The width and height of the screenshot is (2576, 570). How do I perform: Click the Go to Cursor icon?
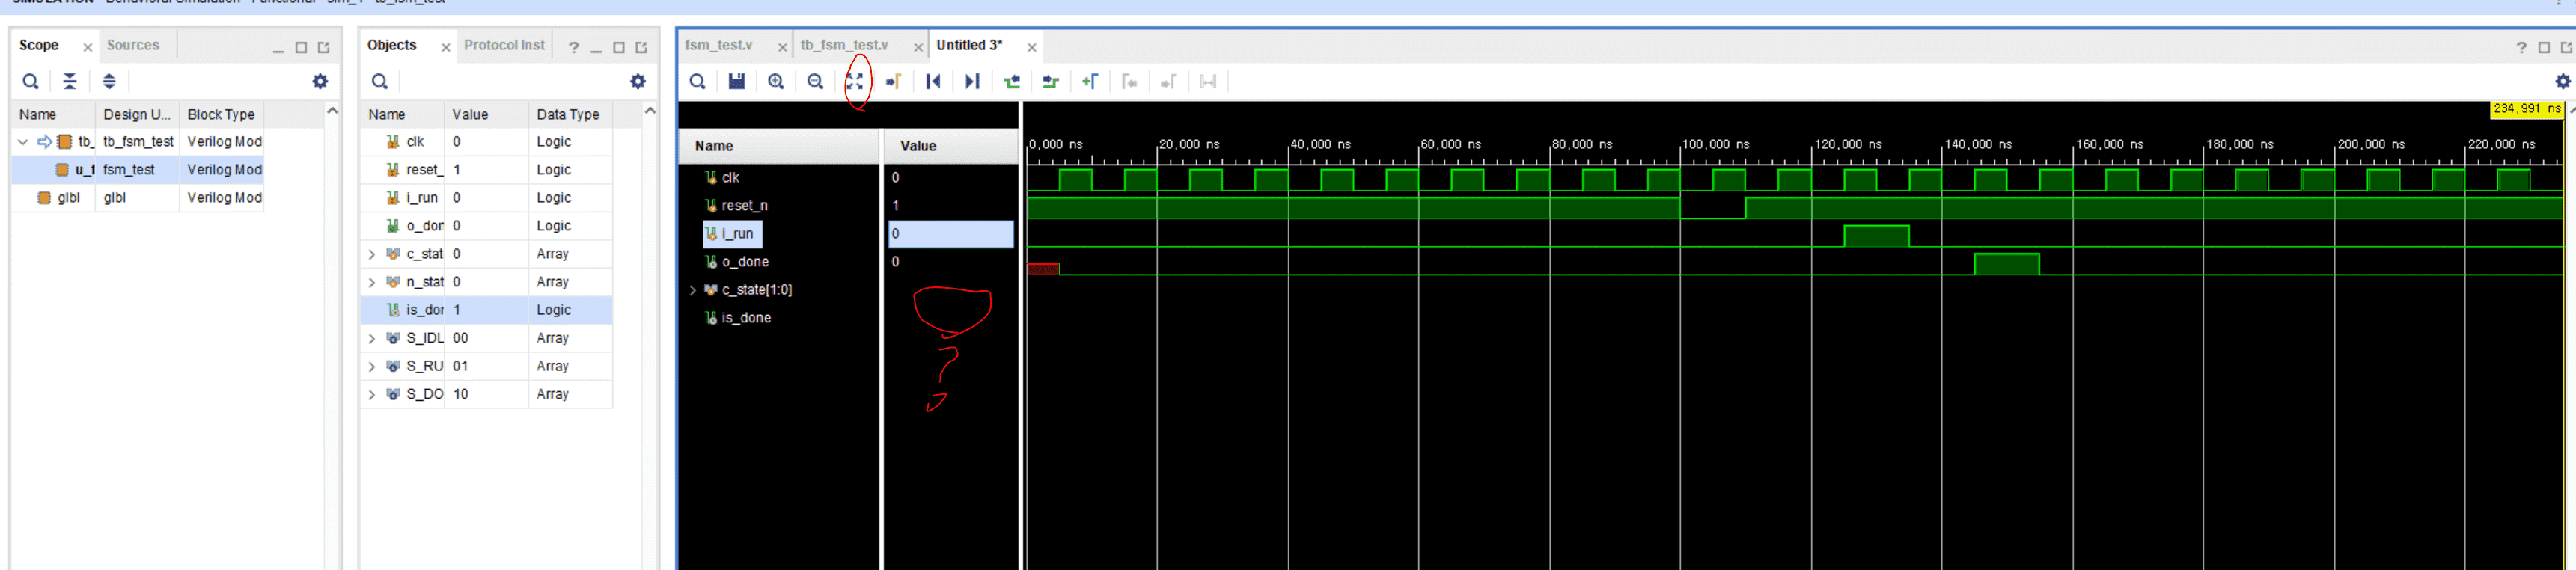[894, 81]
